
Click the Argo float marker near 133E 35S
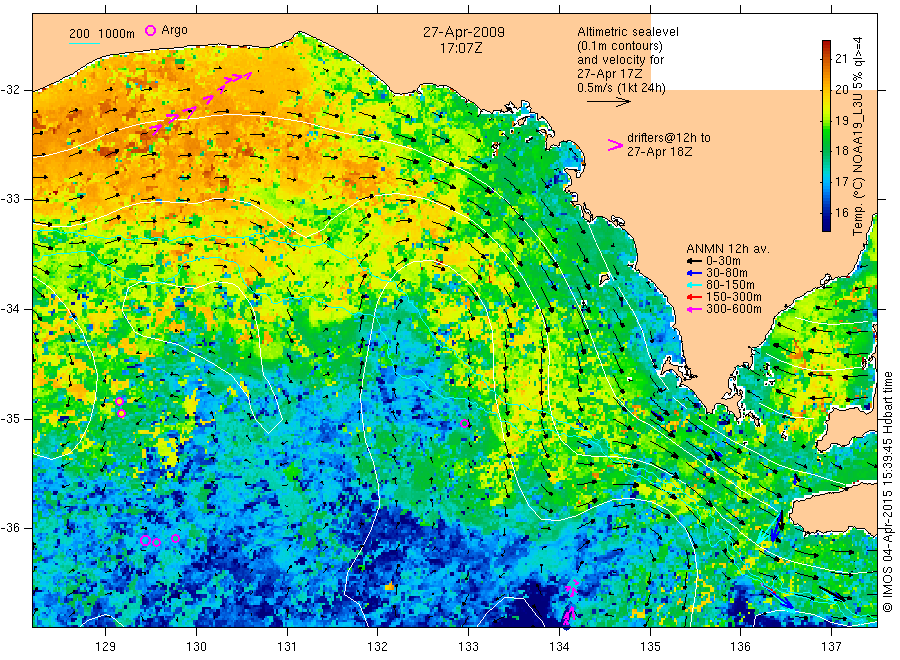465,424
